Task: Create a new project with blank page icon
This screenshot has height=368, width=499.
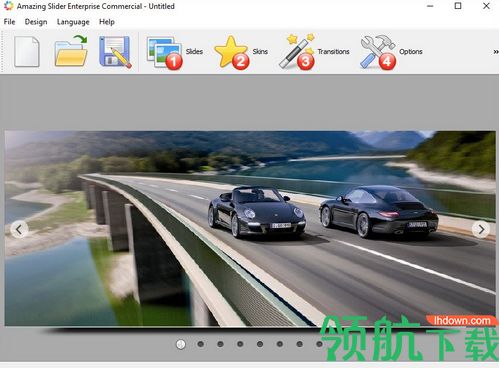Action: (x=27, y=52)
